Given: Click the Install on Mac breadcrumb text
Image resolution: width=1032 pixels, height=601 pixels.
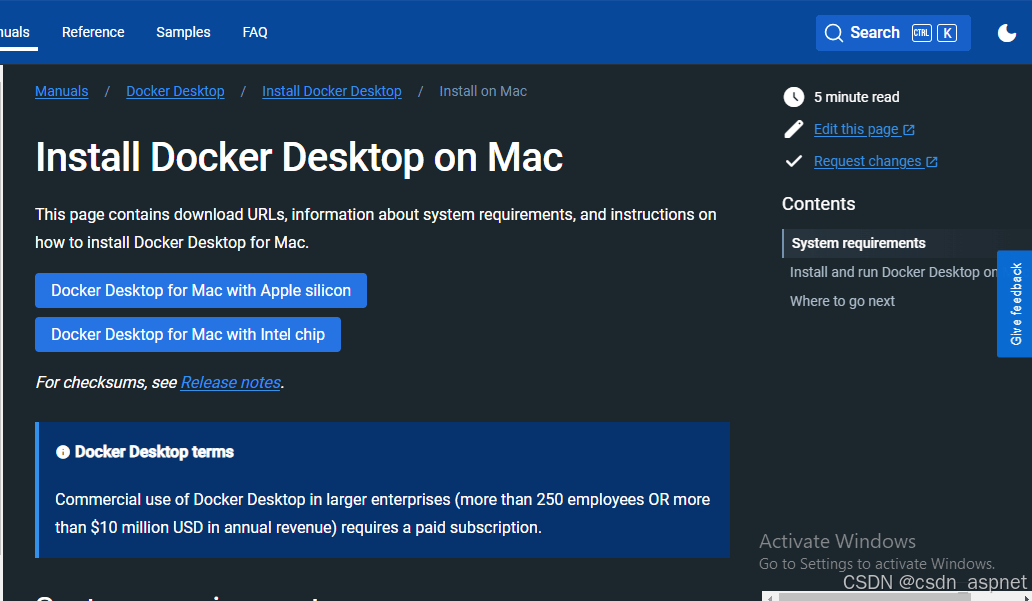Looking at the screenshot, I should [x=483, y=91].
